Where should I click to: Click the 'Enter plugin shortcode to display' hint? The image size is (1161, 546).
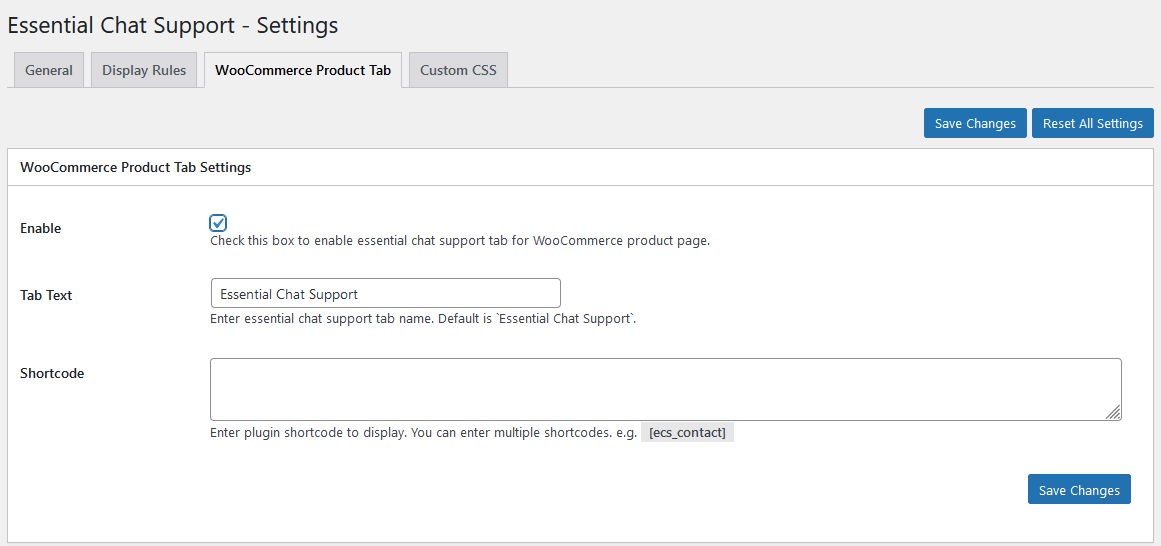(x=424, y=433)
